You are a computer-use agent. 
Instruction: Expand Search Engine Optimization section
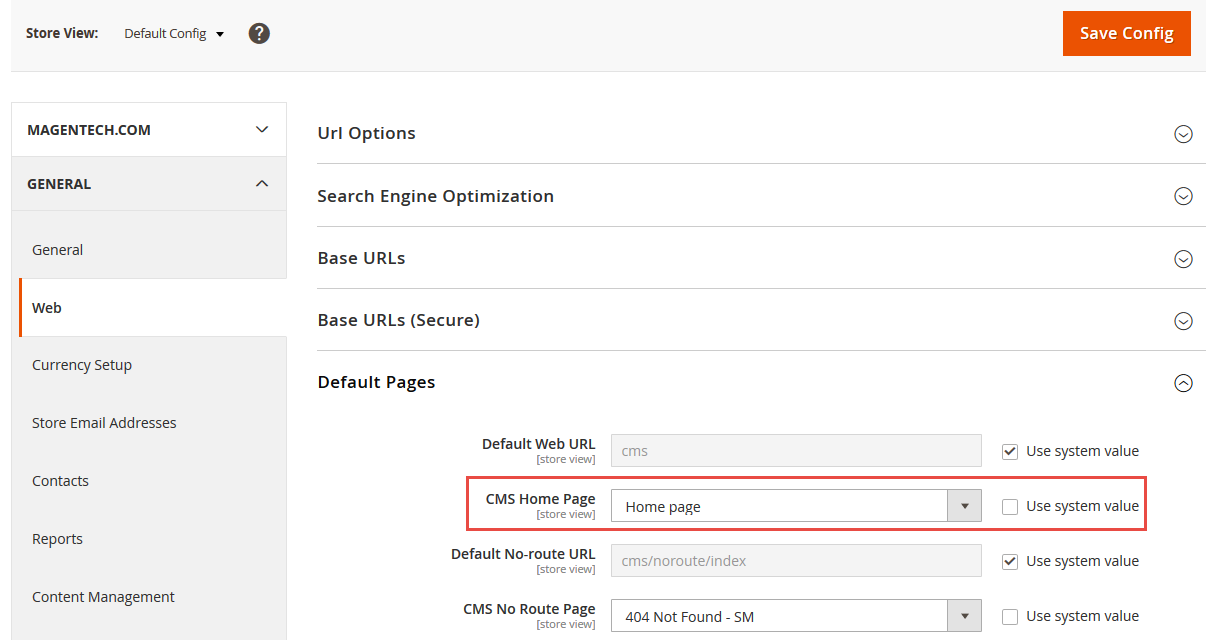click(x=1183, y=196)
